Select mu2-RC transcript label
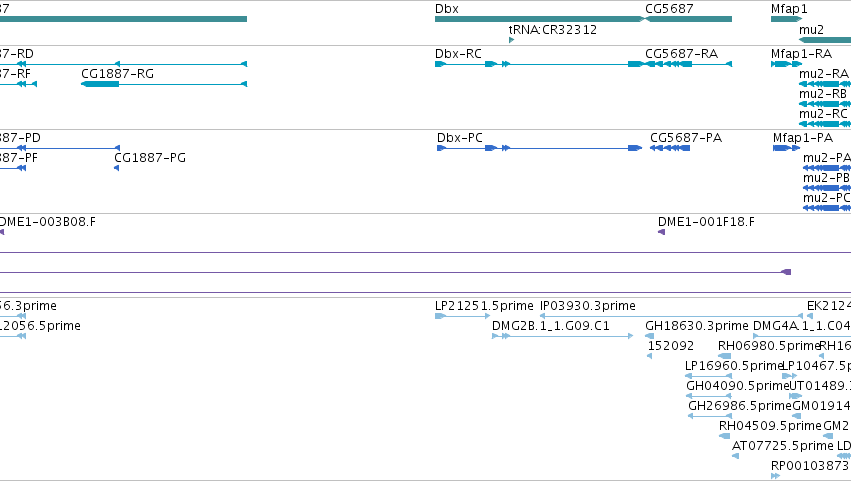851x481 pixels. click(x=823, y=113)
